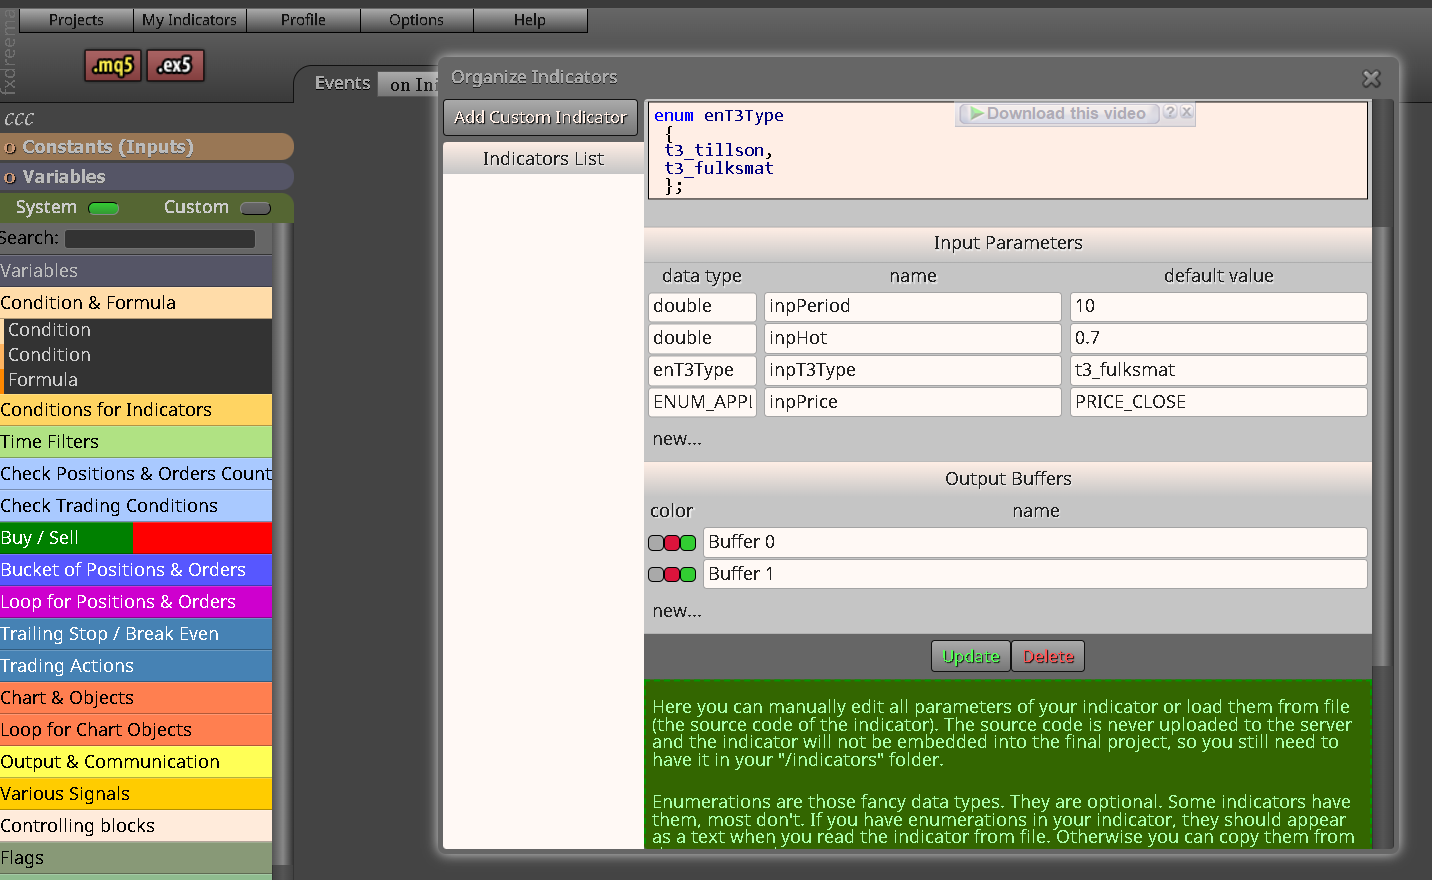Edit the t3_fulksmat default value

(x=1218, y=370)
